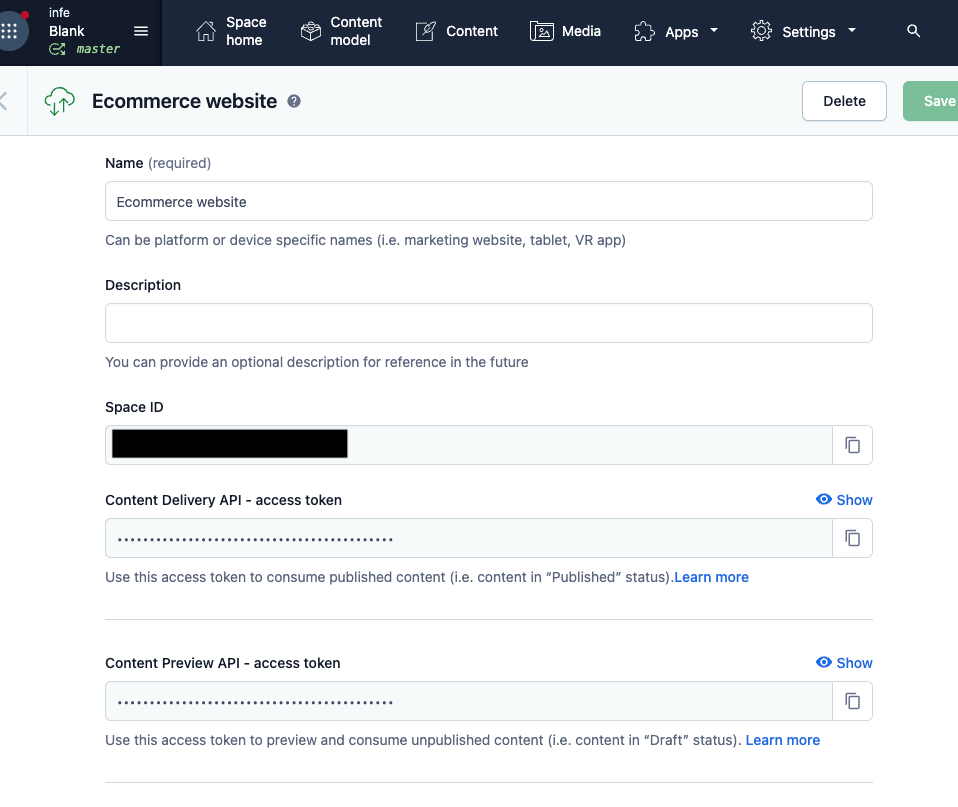Open search with magnifier icon
The height and width of the screenshot is (807, 958).
point(913,31)
